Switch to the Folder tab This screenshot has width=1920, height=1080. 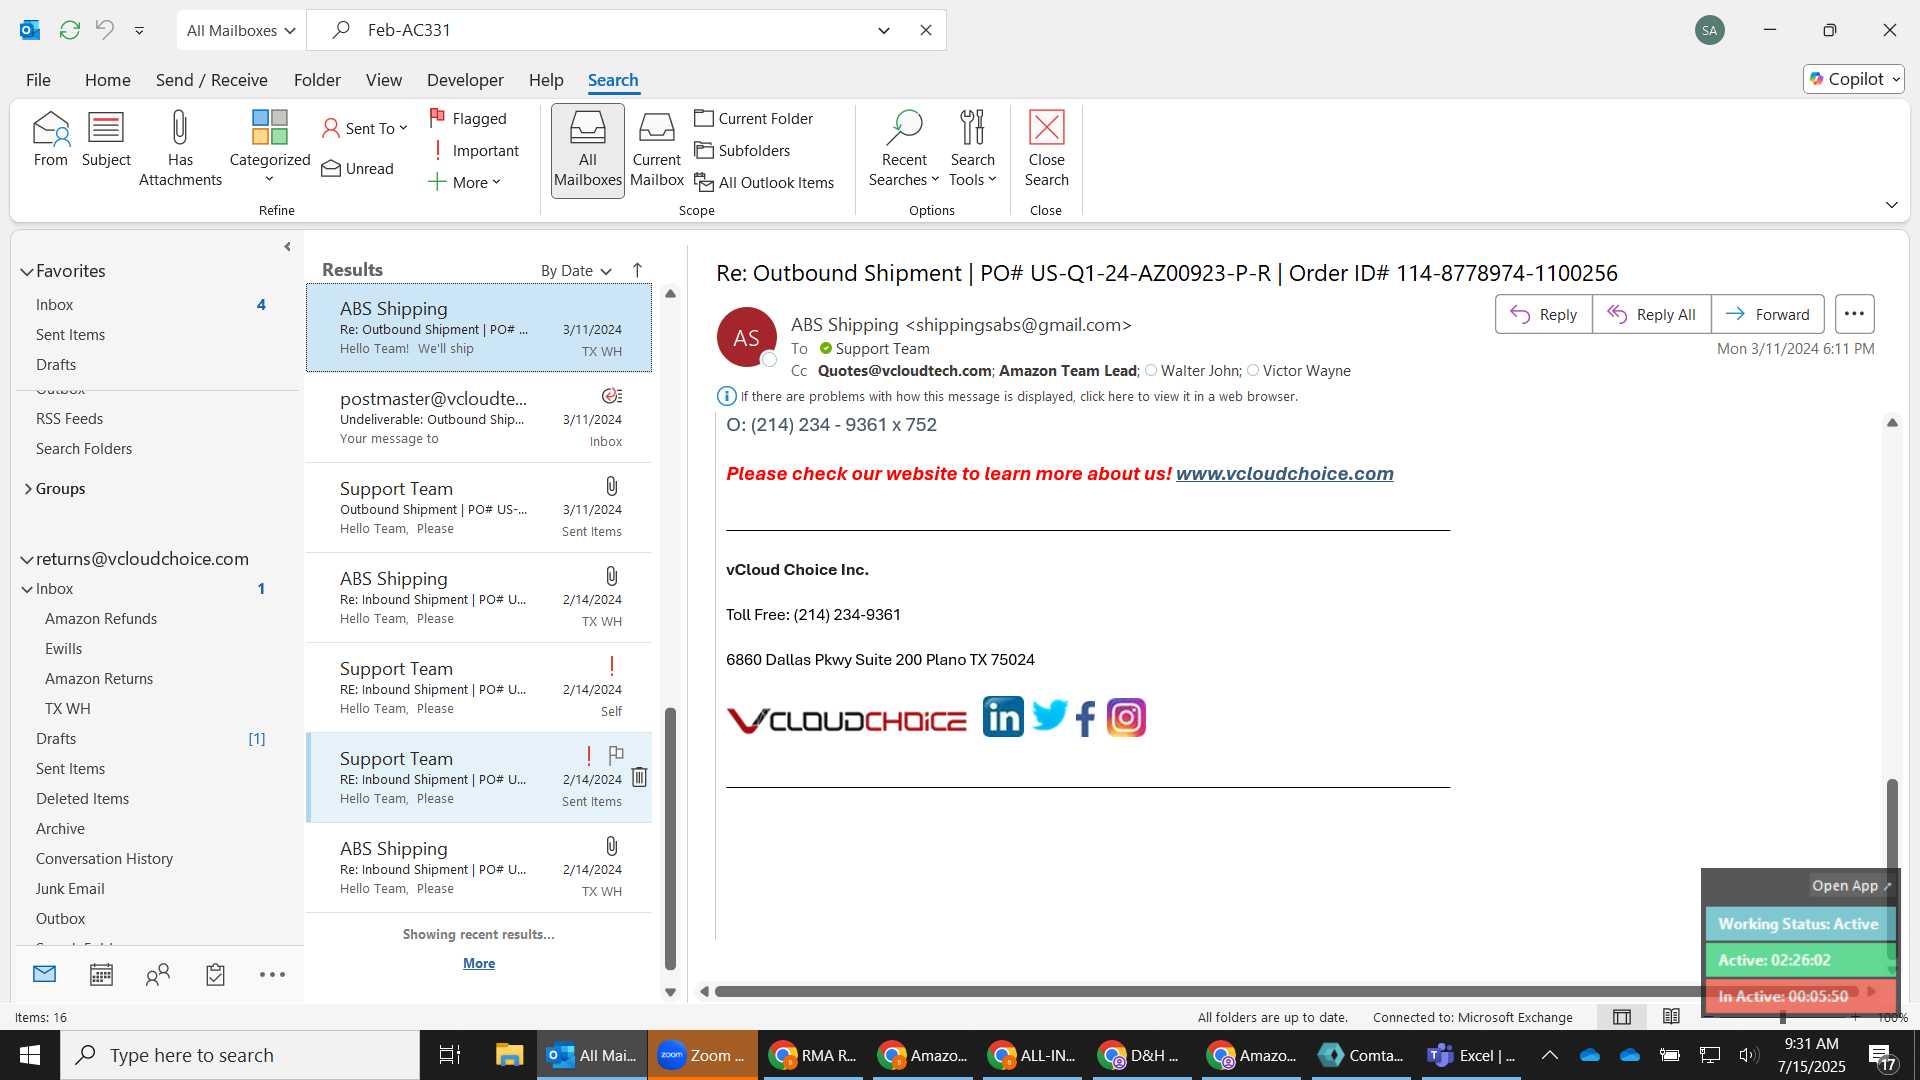pos(317,80)
